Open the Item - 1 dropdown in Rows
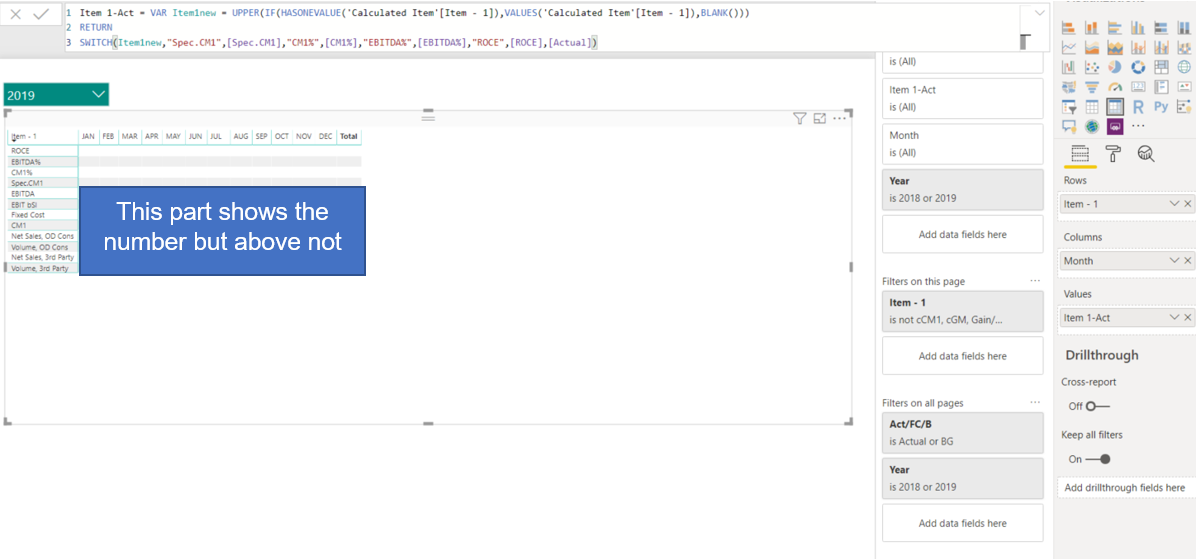The height and width of the screenshot is (559, 1198). coord(1174,204)
